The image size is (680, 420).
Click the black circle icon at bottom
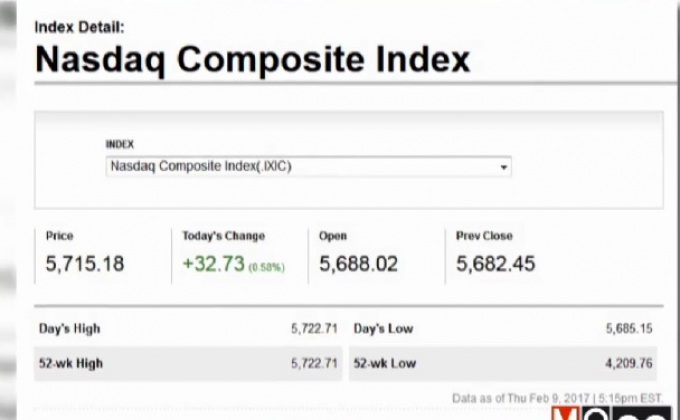coord(597,413)
